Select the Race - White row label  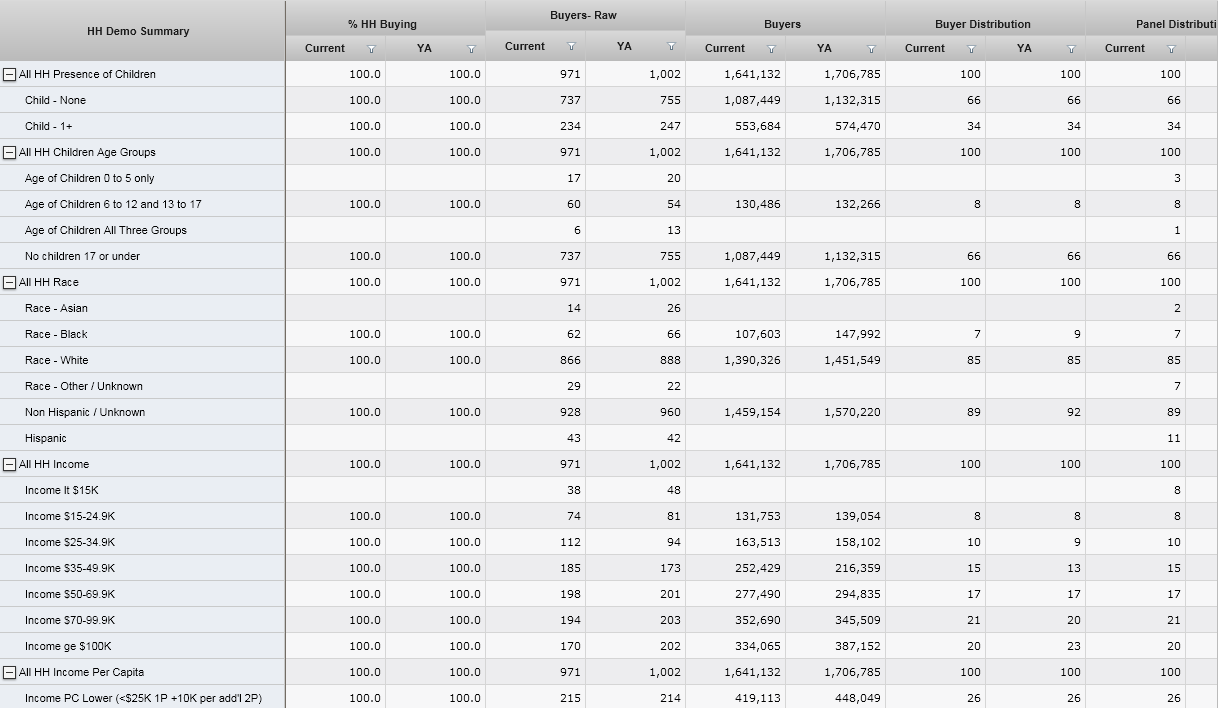(x=56, y=360)
